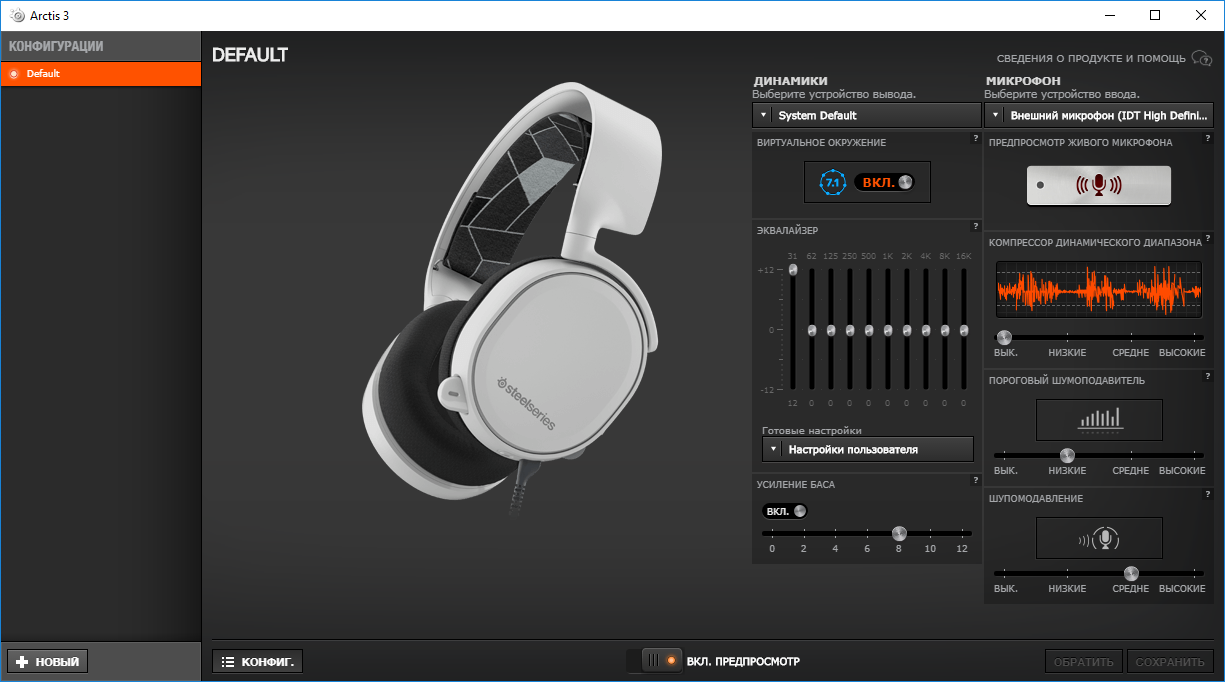Click the dynamic range compressor waveform
The height and width of the screenshot is (682, 1225).
tap(1099, 291)
